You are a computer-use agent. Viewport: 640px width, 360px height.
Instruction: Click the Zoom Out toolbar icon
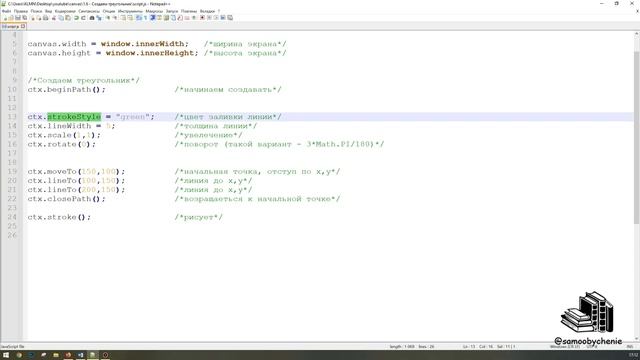pos(115,18)
